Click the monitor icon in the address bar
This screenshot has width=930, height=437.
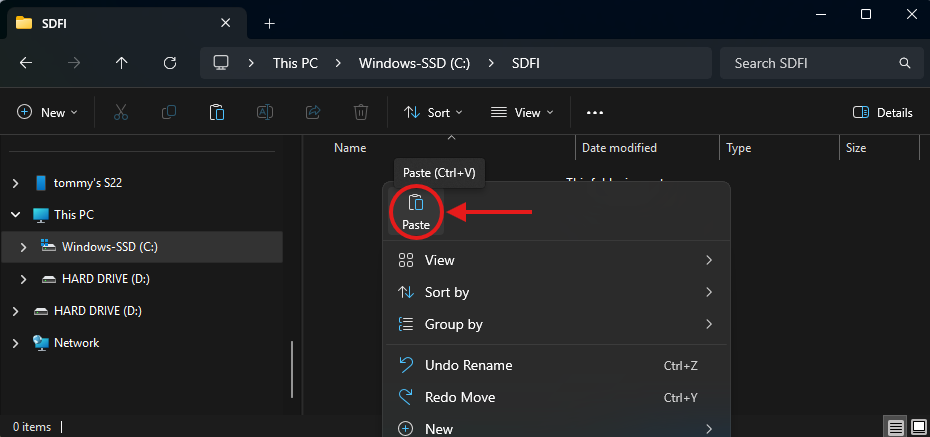pos(221,63)
